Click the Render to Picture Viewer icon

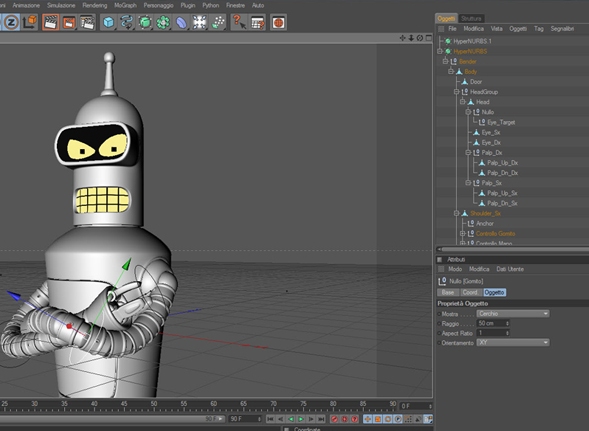[x=69, y=22]
